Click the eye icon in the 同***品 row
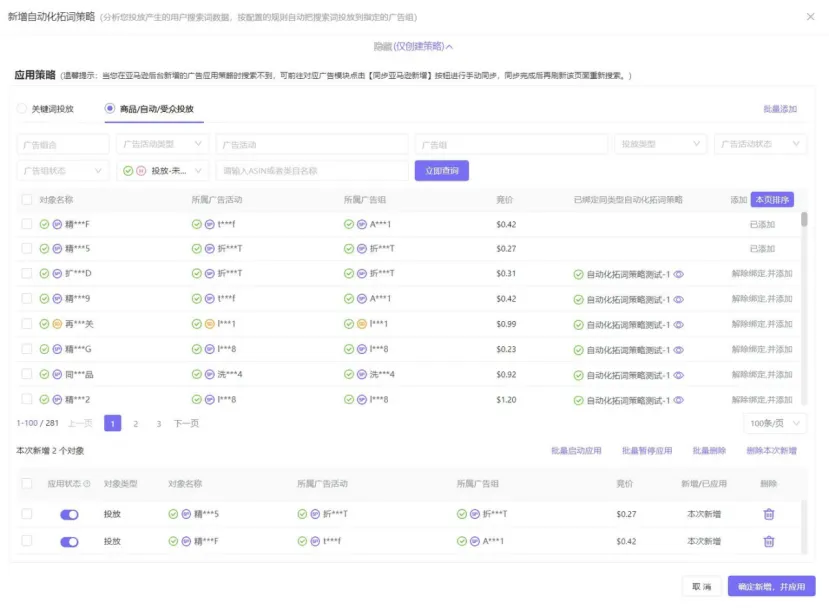The width and height of the screenshot is (829, 610). (679, 375)
